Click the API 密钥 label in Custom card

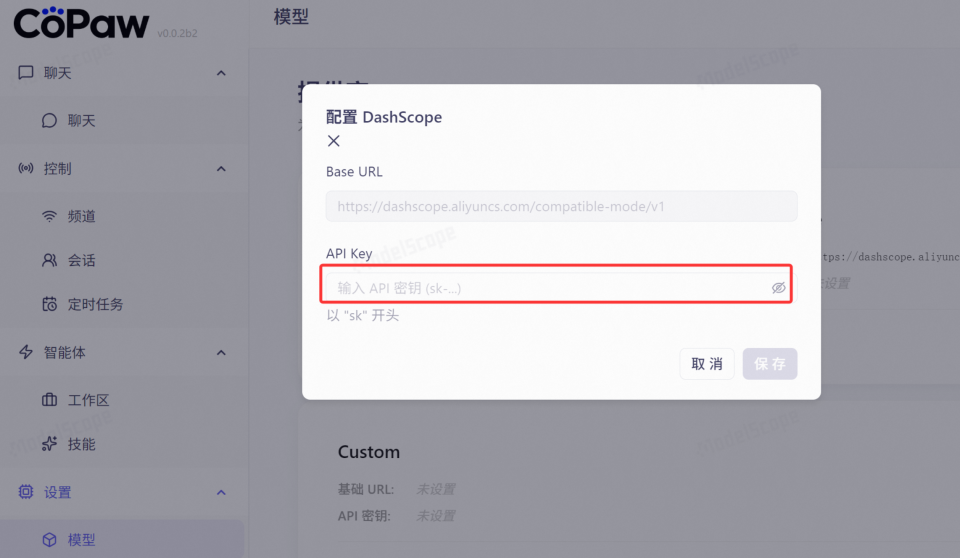click(364, 516)
